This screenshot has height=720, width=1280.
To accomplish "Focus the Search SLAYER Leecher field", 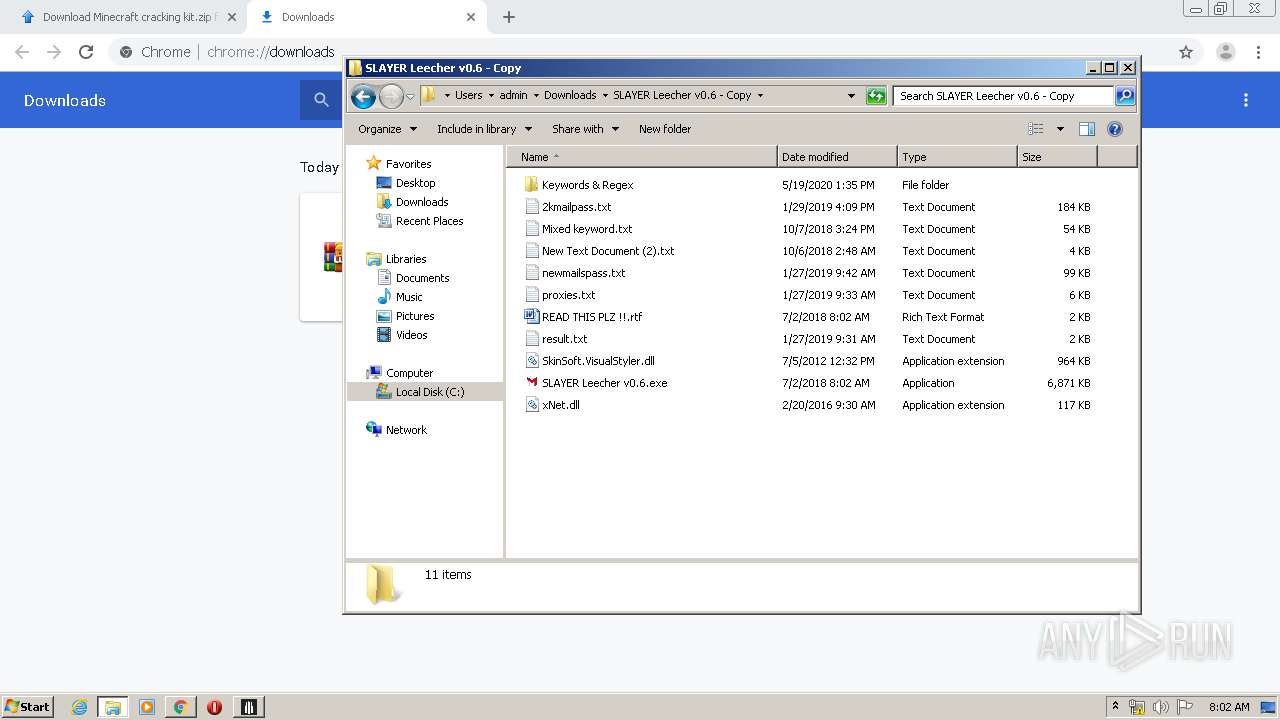I will 1004,96.
